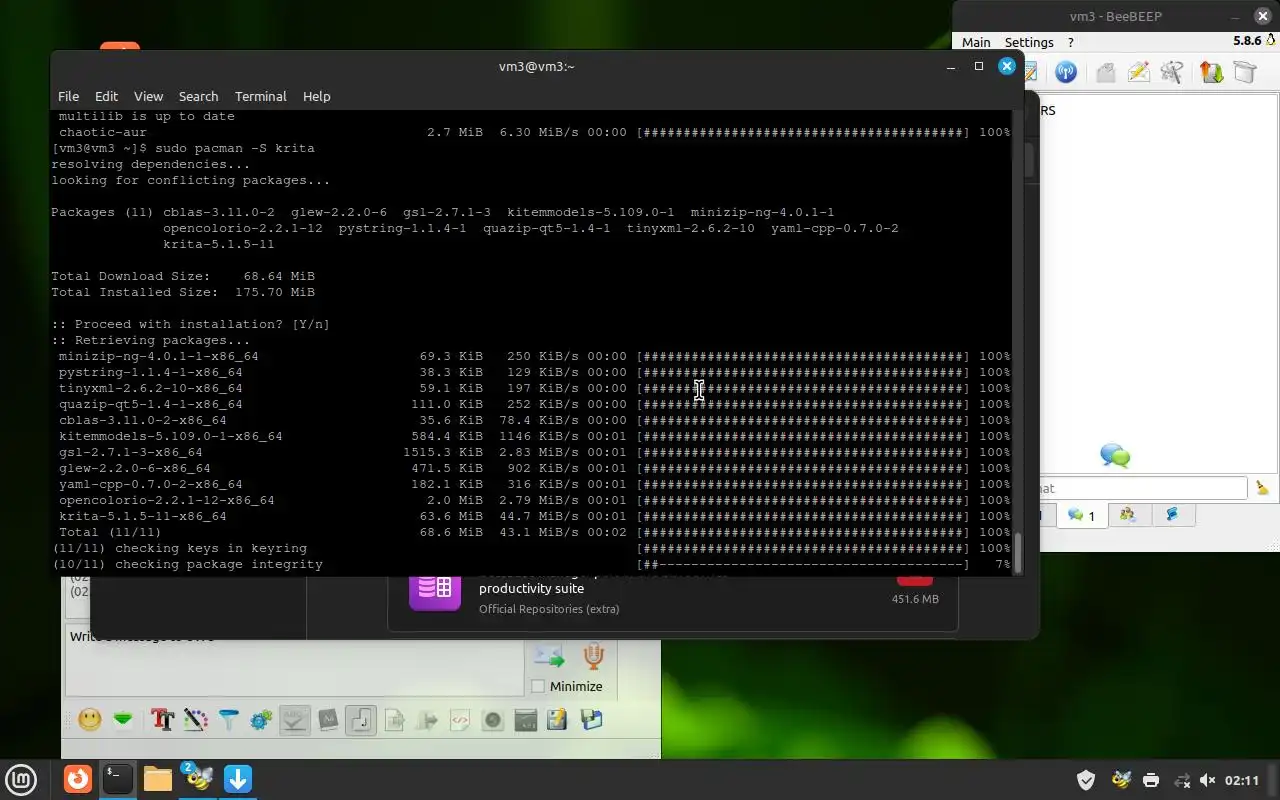The image size is (1280, 800).
Task: Switch to terminal in the taskbar
Action: tap(118, 778)
